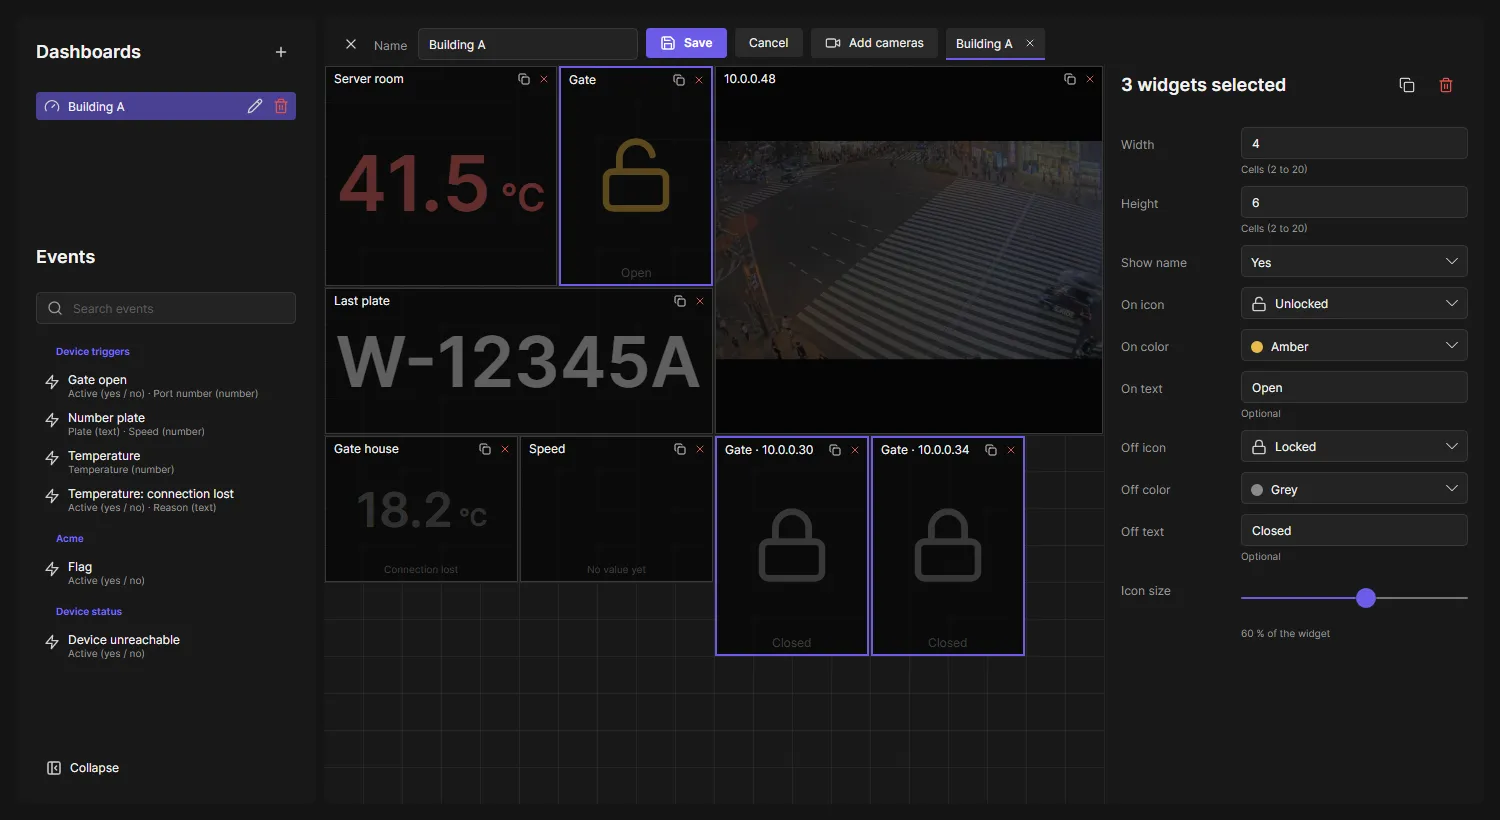
Task: Edit the Off text field
Action: (x=1354, y=530)
